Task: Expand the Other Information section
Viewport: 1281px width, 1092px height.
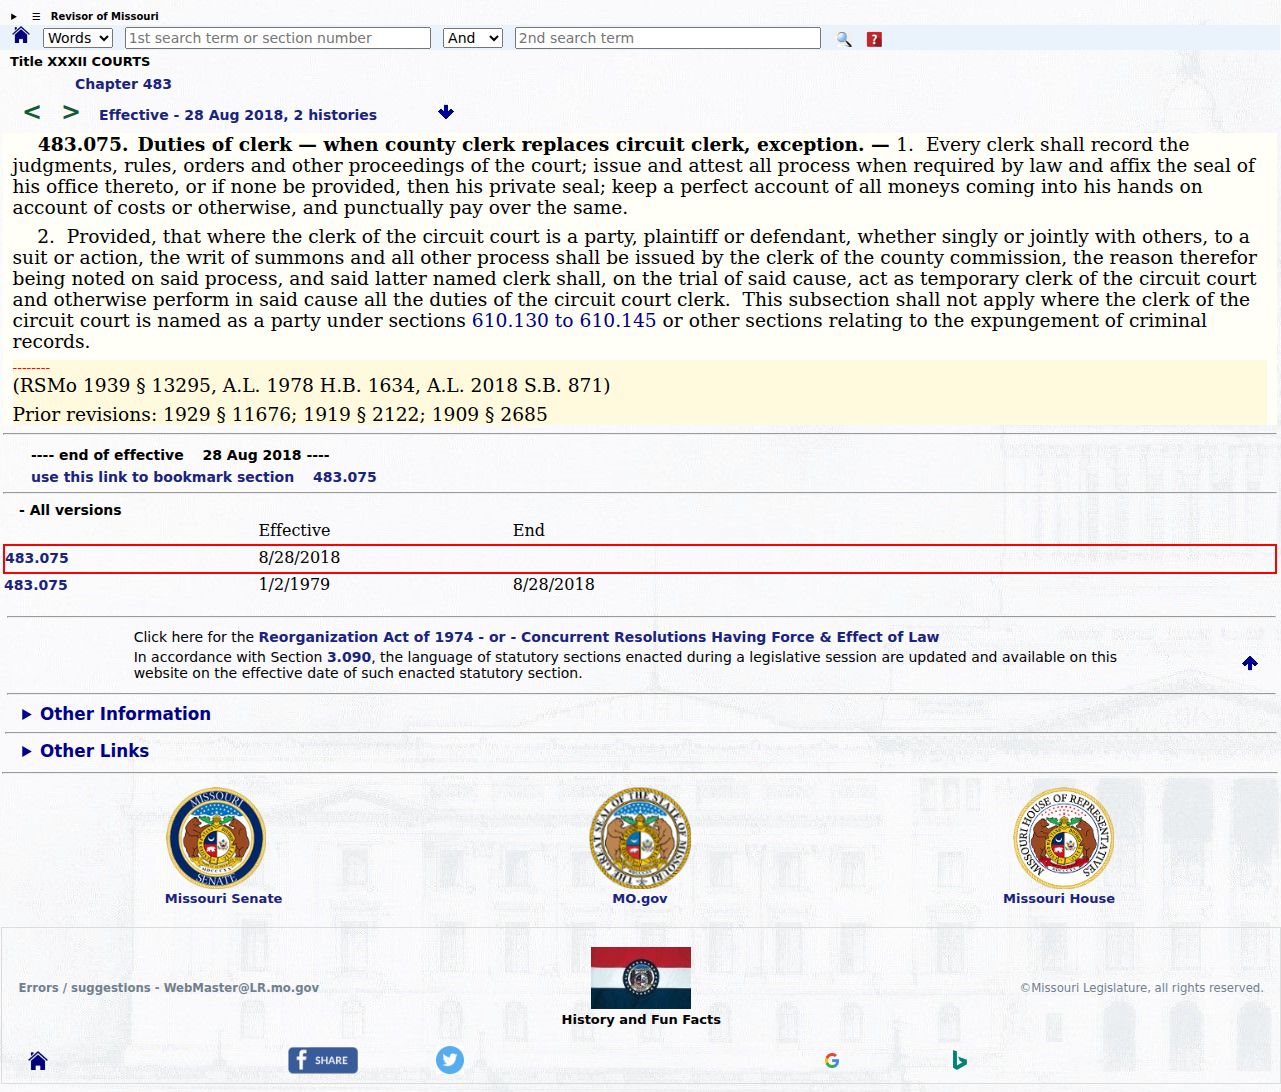Action: pyautogui.click(x=116, y=714)
